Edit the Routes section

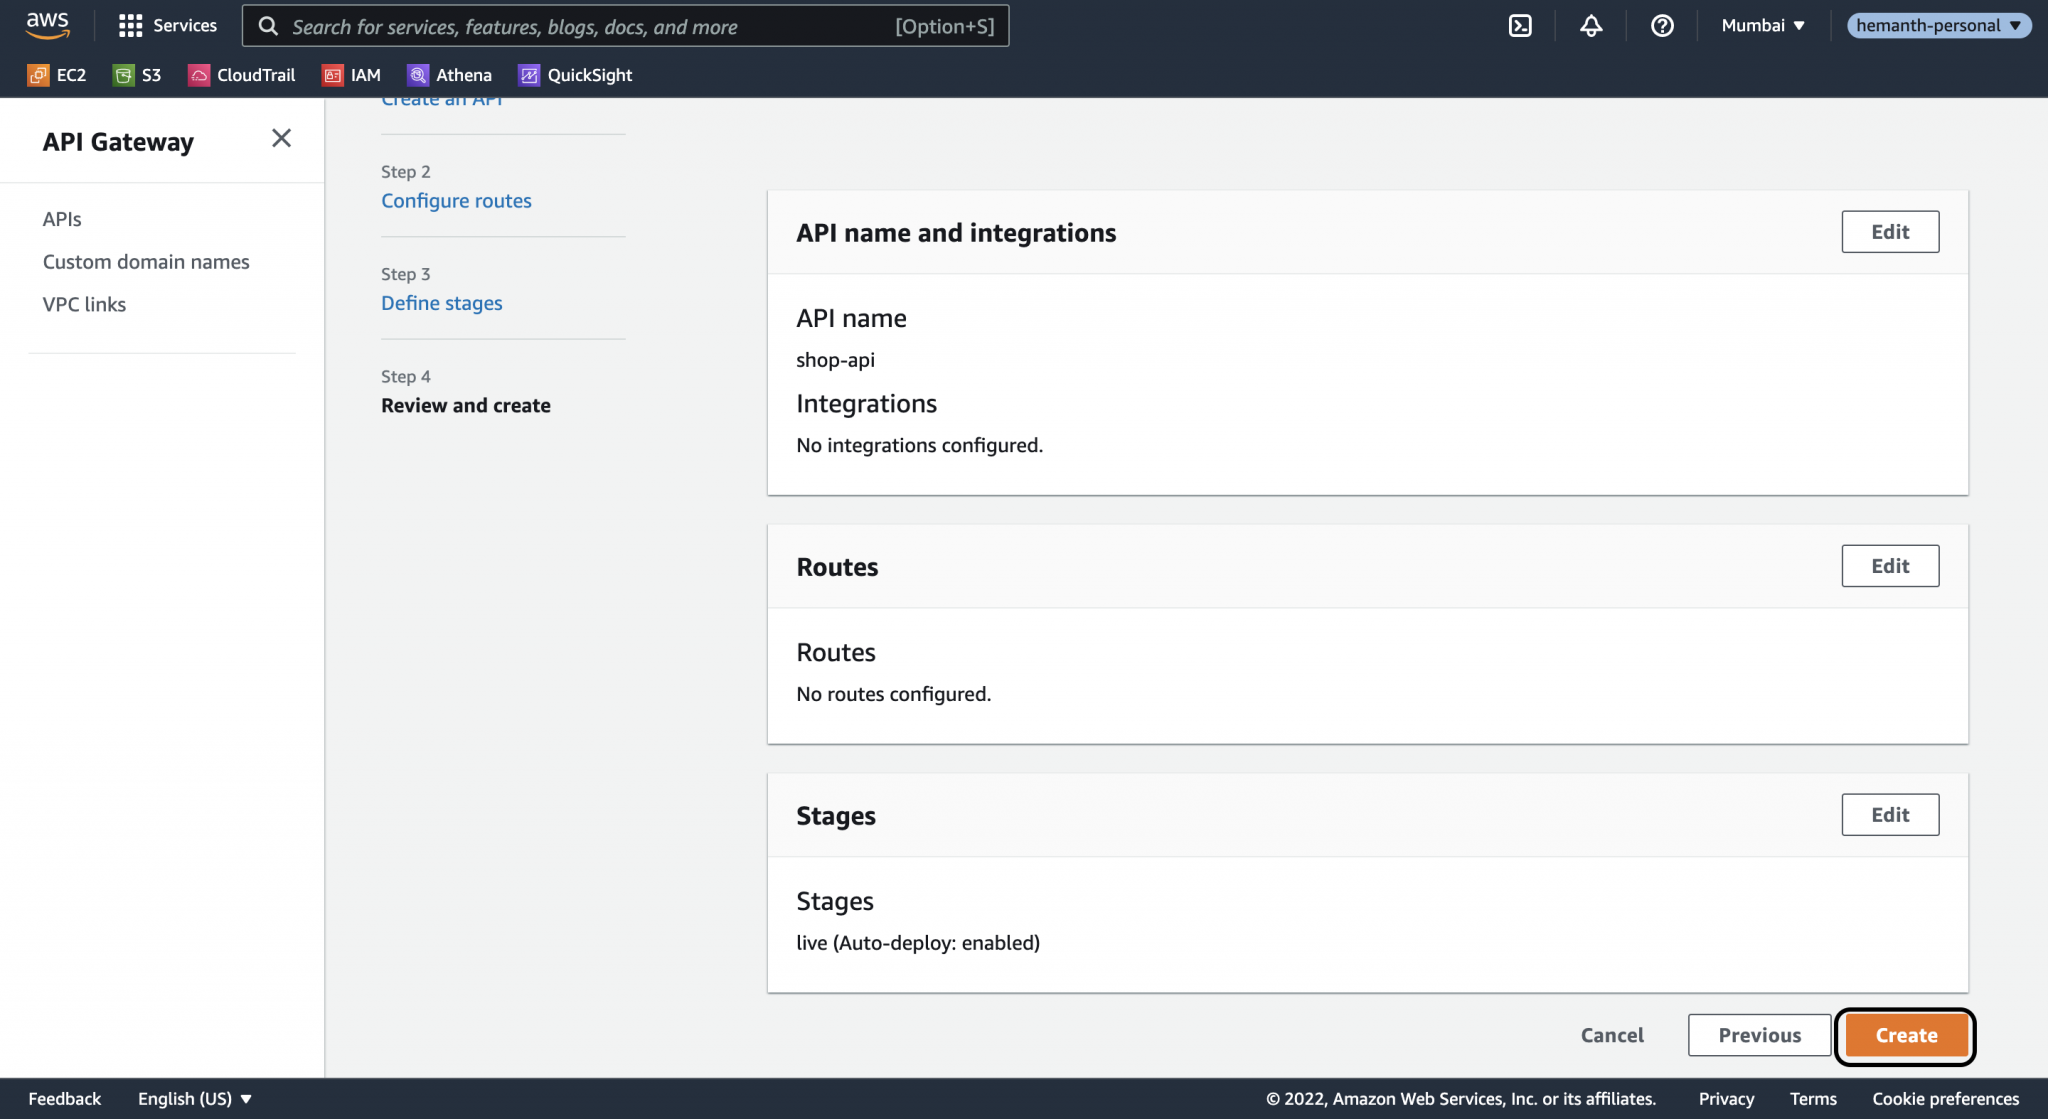click(x=1889, y=565)
